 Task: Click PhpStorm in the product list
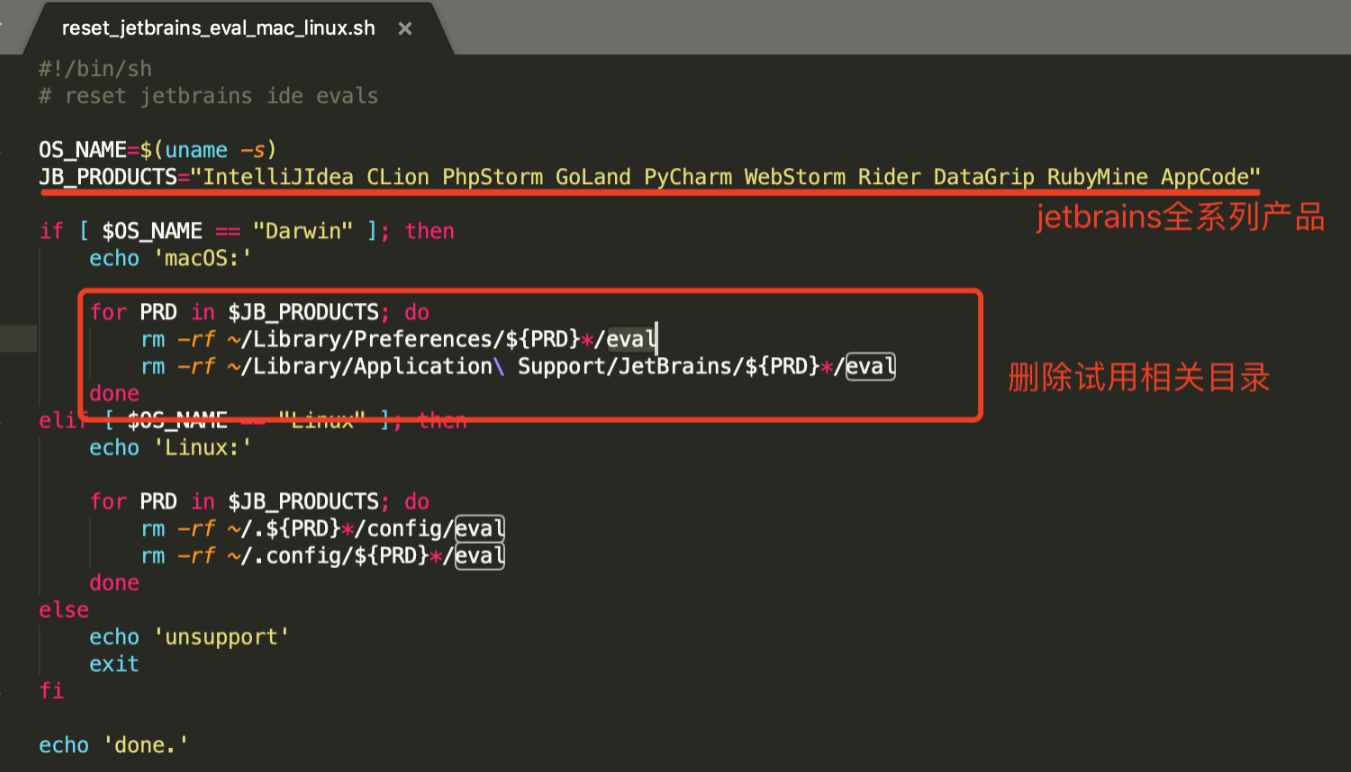(x=492, y=177)
